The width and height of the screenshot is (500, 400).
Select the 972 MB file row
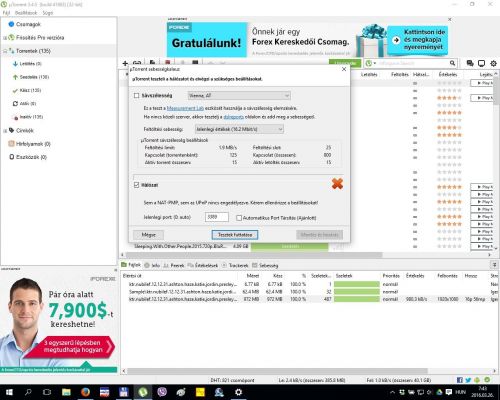coord(308,299)
